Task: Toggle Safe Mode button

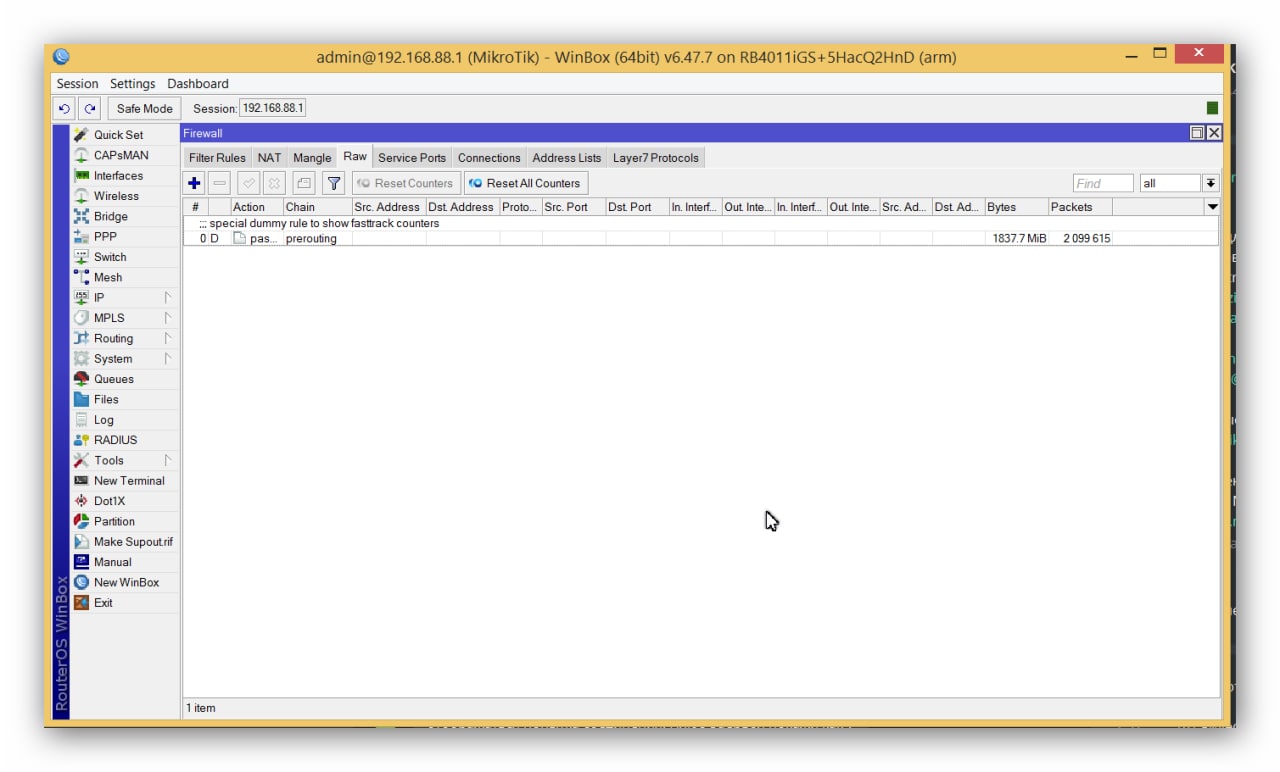Action: [144, 108]
